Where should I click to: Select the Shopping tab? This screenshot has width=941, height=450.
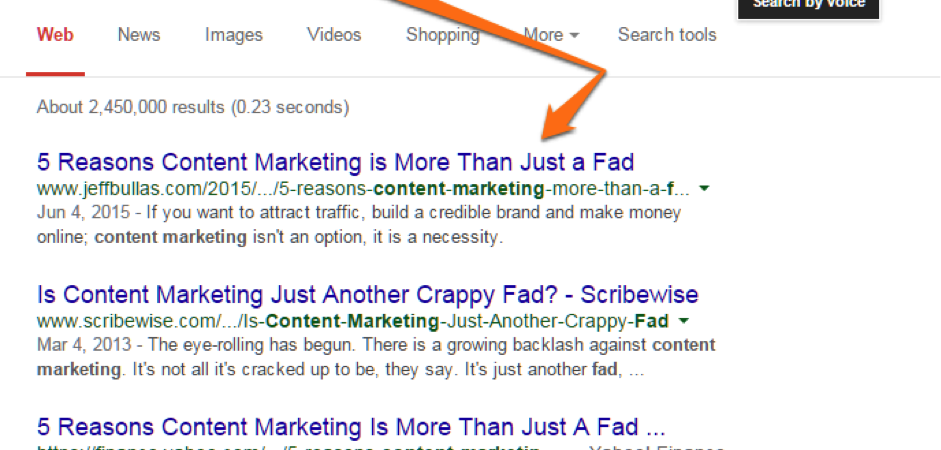point(442,35)
